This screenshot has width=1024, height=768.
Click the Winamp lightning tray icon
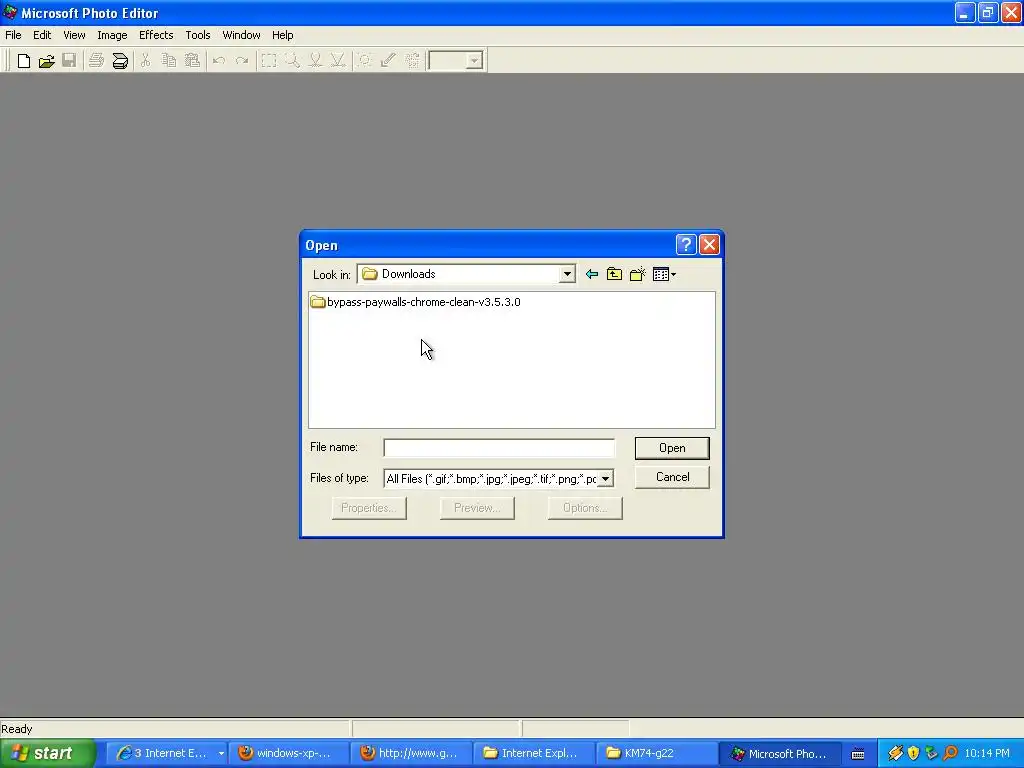click(895, 754)
